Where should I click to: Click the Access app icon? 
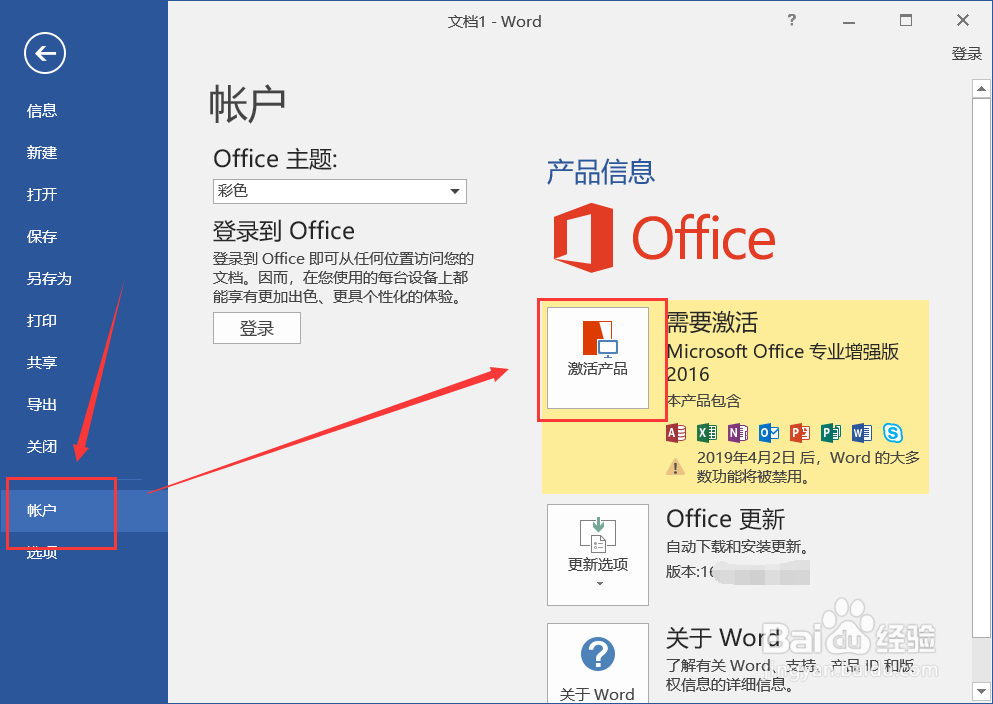coord(676,433)
